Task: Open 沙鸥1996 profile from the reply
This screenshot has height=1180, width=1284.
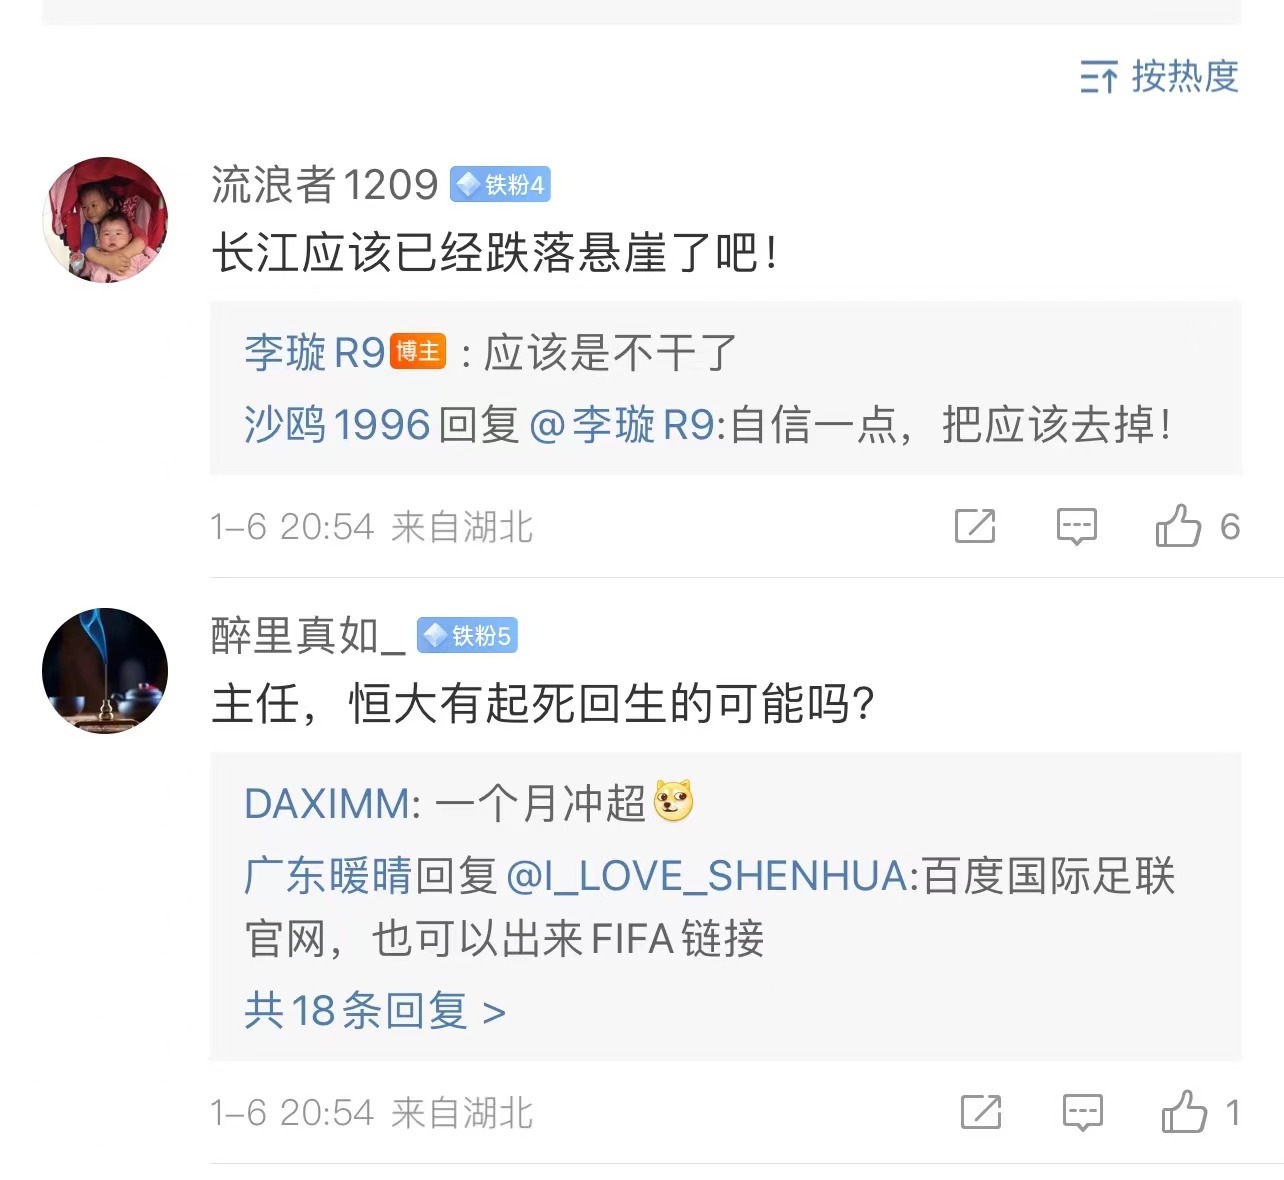Action: pyautogui.click(x=337, y=425)
